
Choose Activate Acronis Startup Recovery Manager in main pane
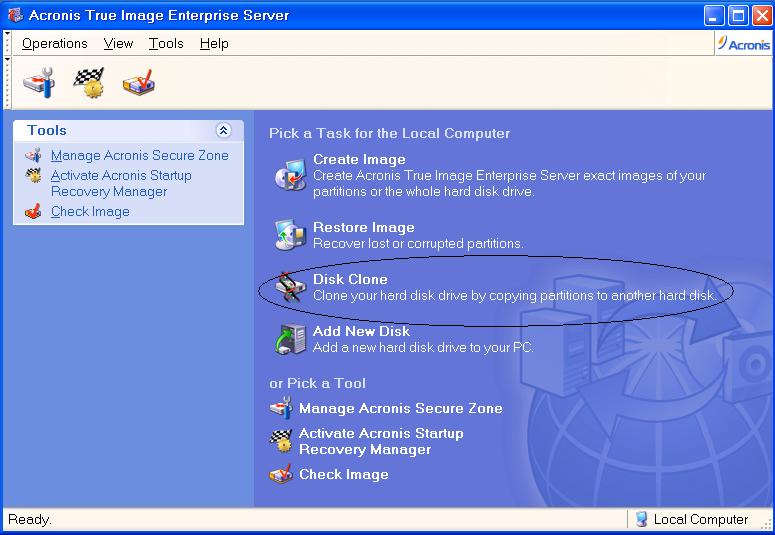[381, 441]
